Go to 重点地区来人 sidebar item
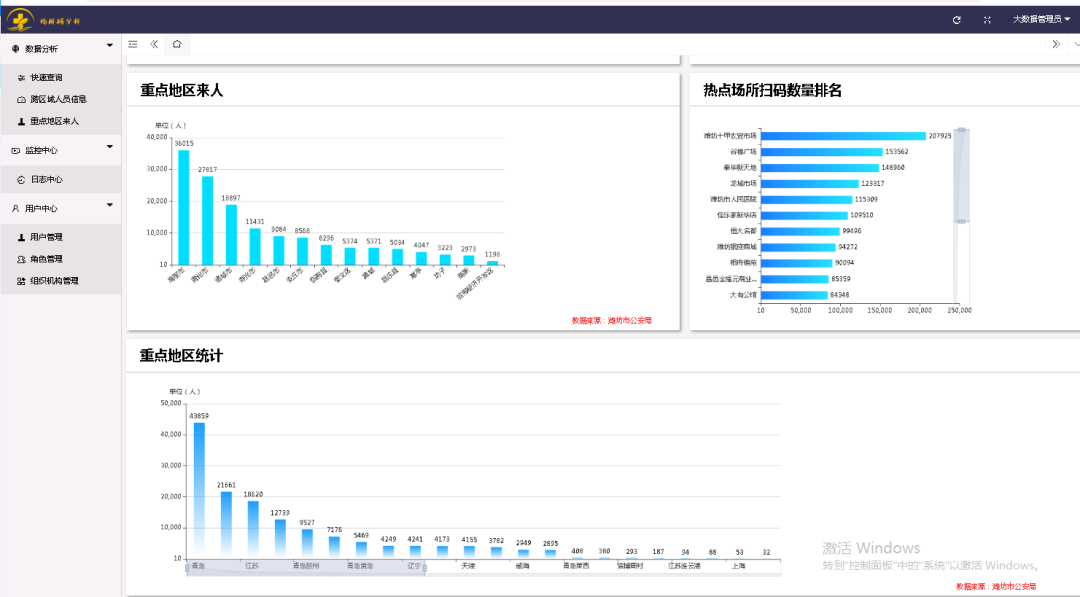Screen dimensions: 1080x597 click(54, 121)
